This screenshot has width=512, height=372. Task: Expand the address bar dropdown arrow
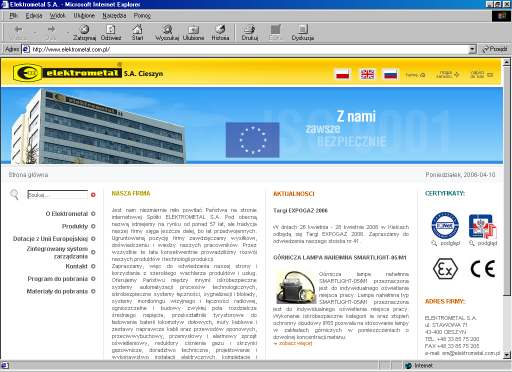click(472, 49)
